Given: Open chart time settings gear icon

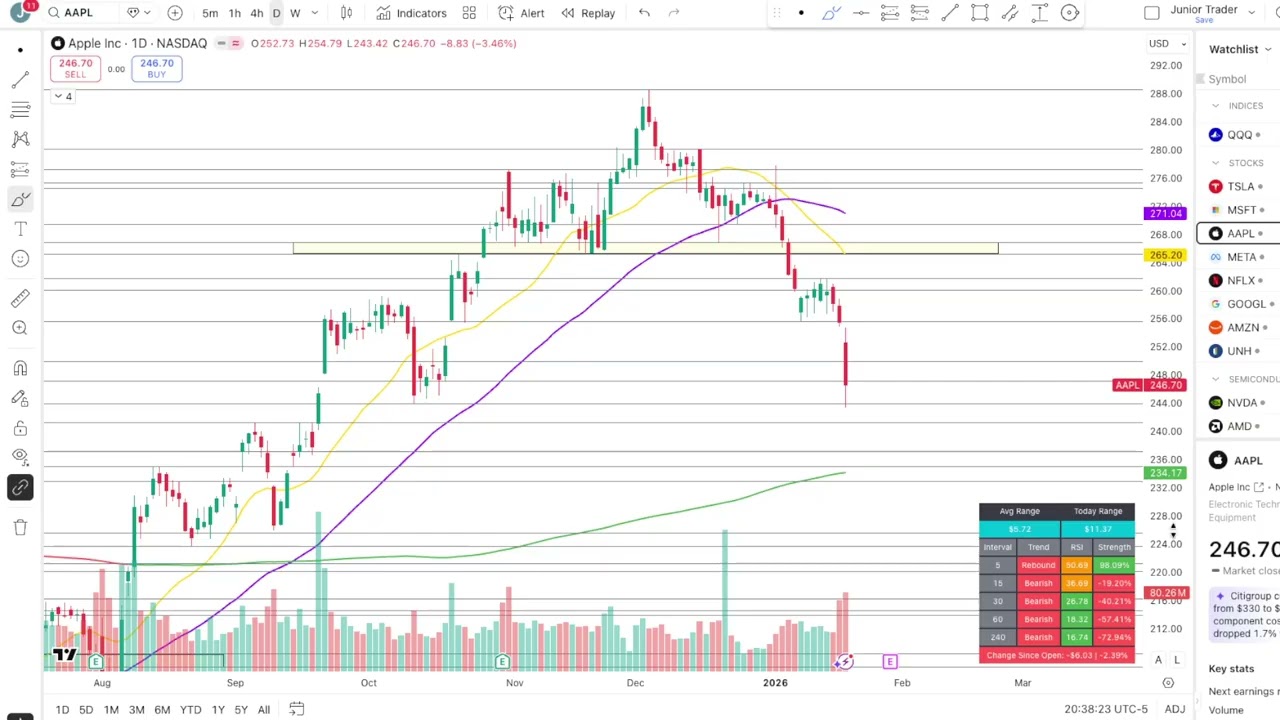Looking at the screenshot, I should pyautogui.click(x=1168, y=683).
